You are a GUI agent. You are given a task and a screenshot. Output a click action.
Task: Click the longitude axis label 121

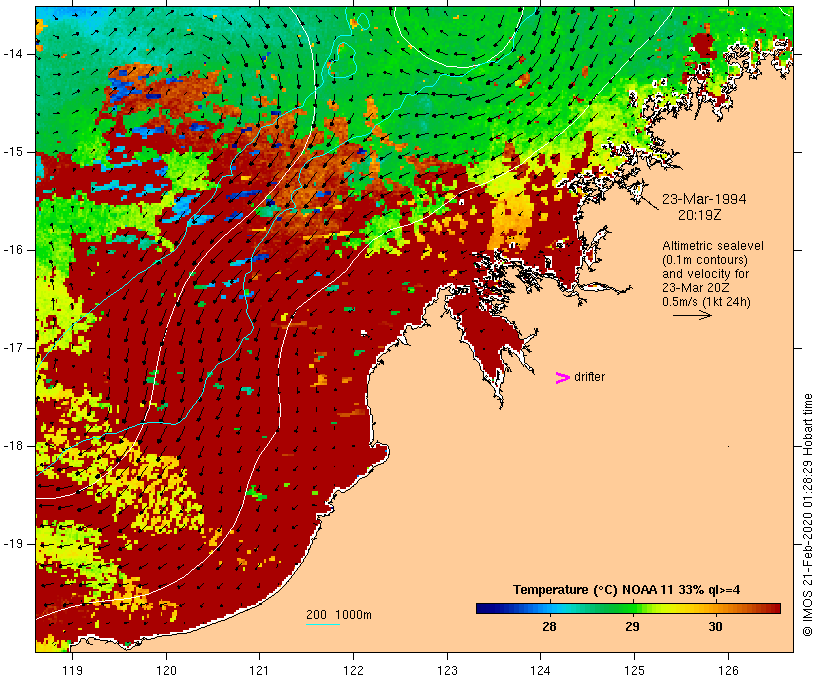click(259, 670)
